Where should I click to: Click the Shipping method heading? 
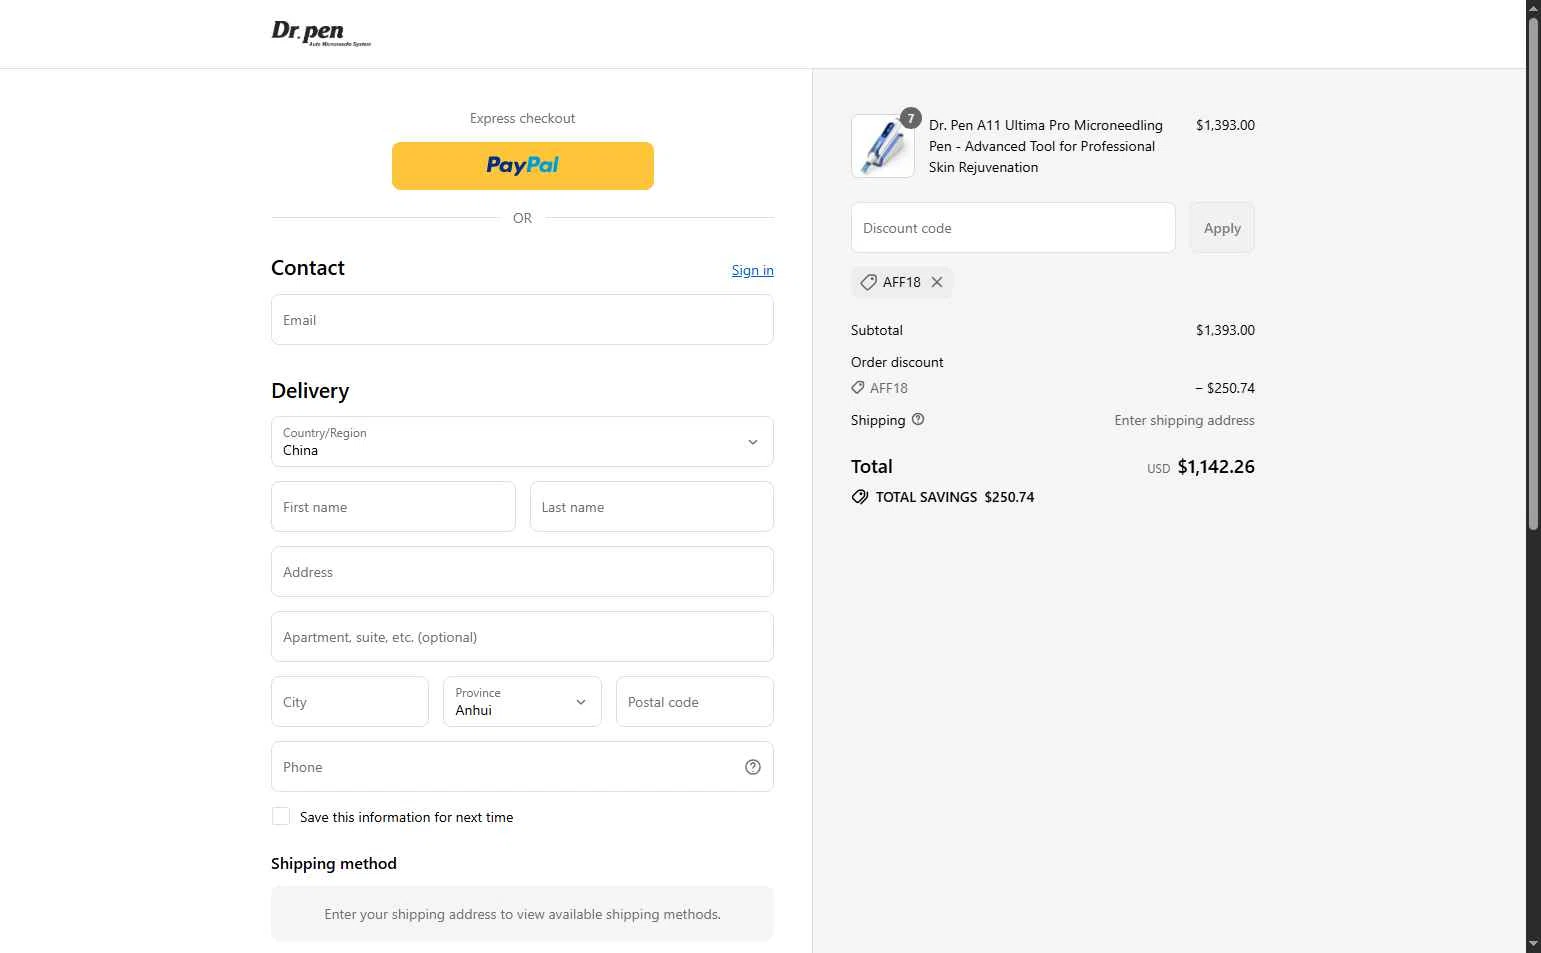click(x=334, y=864)
